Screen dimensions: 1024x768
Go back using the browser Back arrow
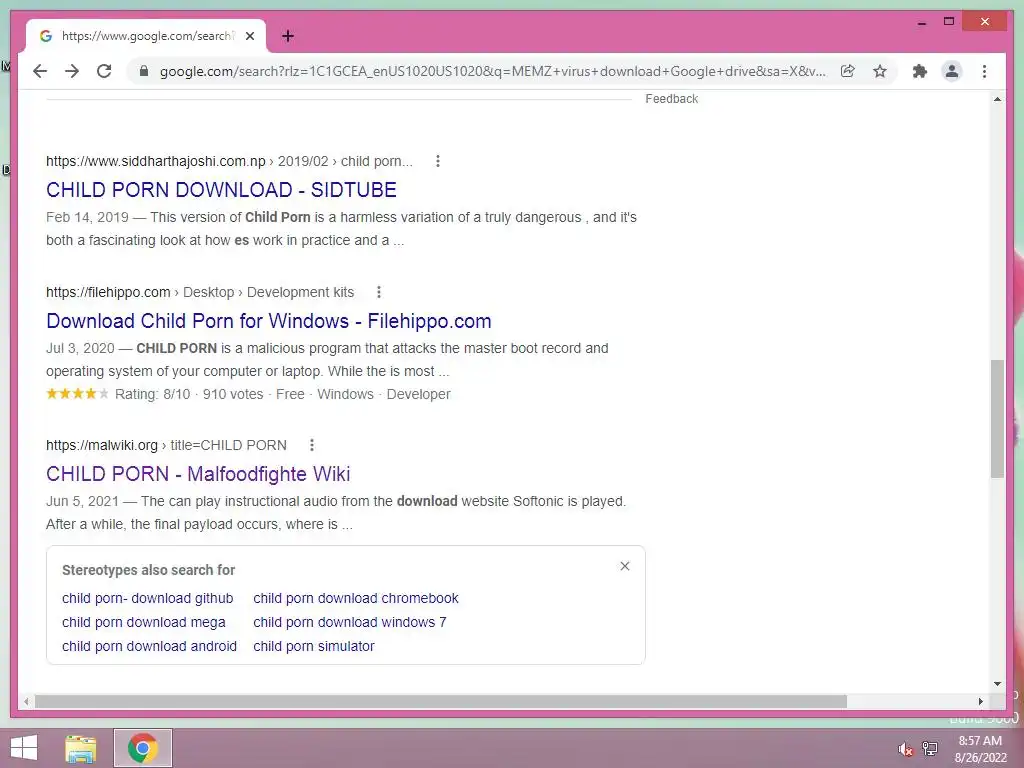point(40,71)
